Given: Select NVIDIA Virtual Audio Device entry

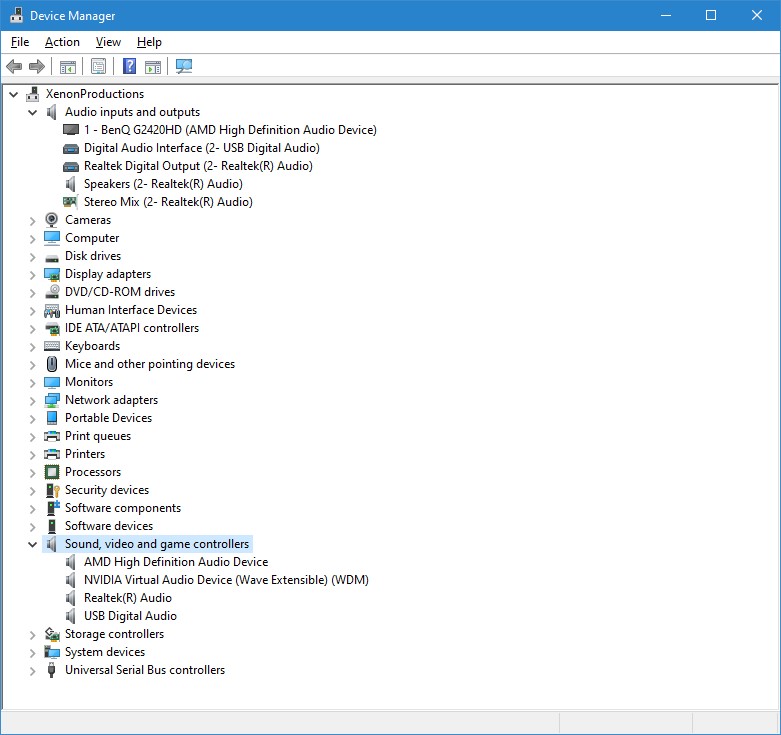Looking at the screenshot, I should [225, 580].
